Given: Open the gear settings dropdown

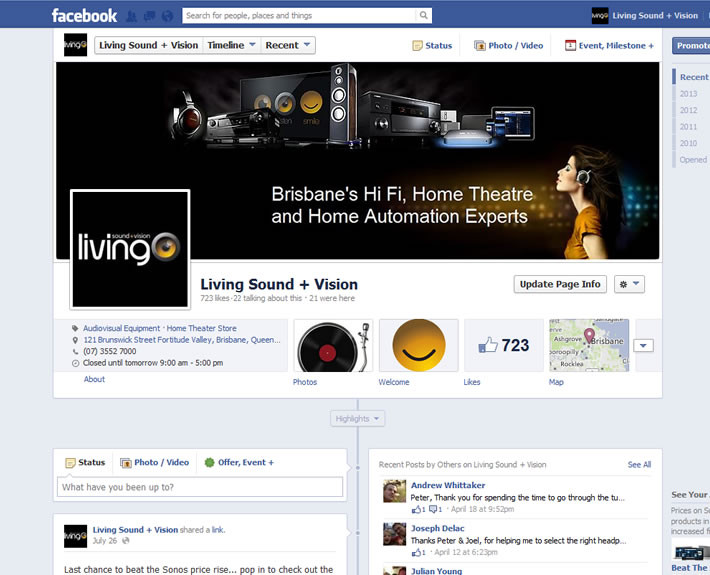Looking at the screenshot, I should [x=629, y=284].
